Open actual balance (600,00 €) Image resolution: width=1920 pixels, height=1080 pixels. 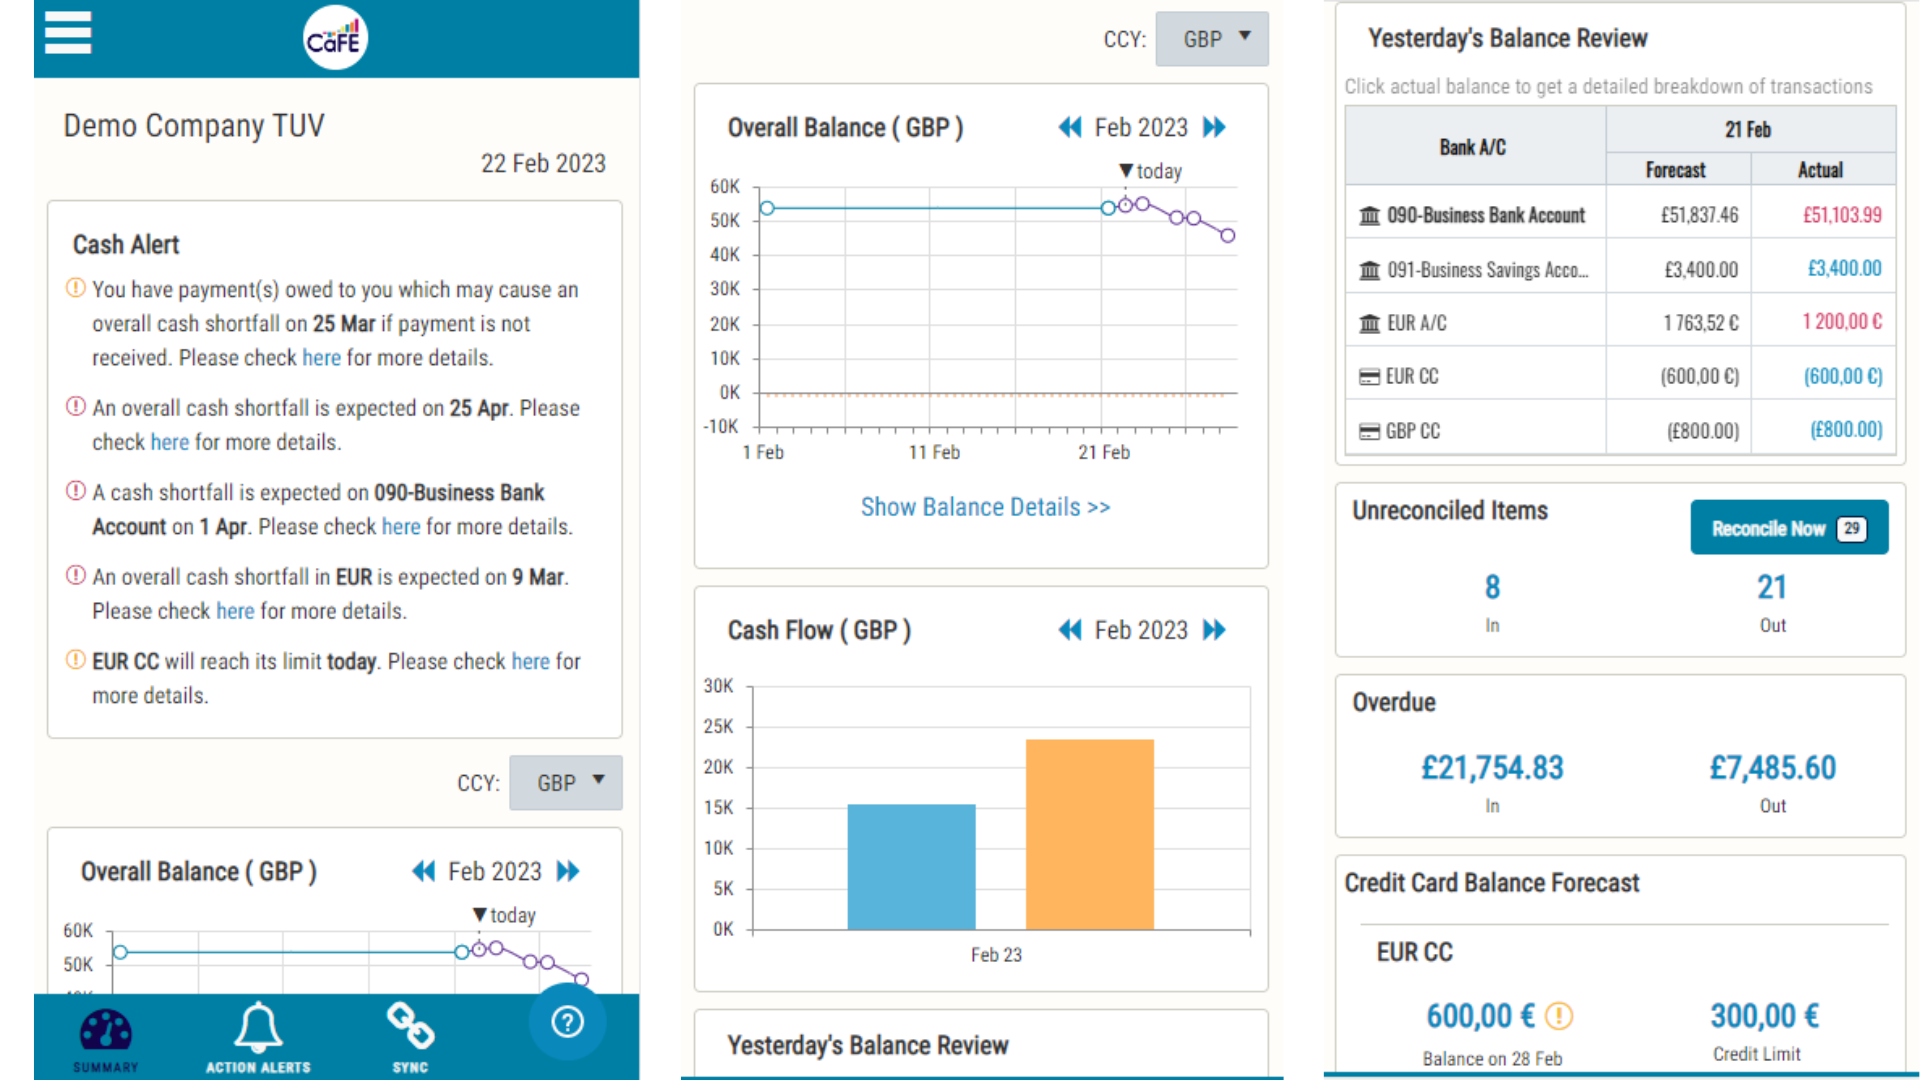[1843, 377]
